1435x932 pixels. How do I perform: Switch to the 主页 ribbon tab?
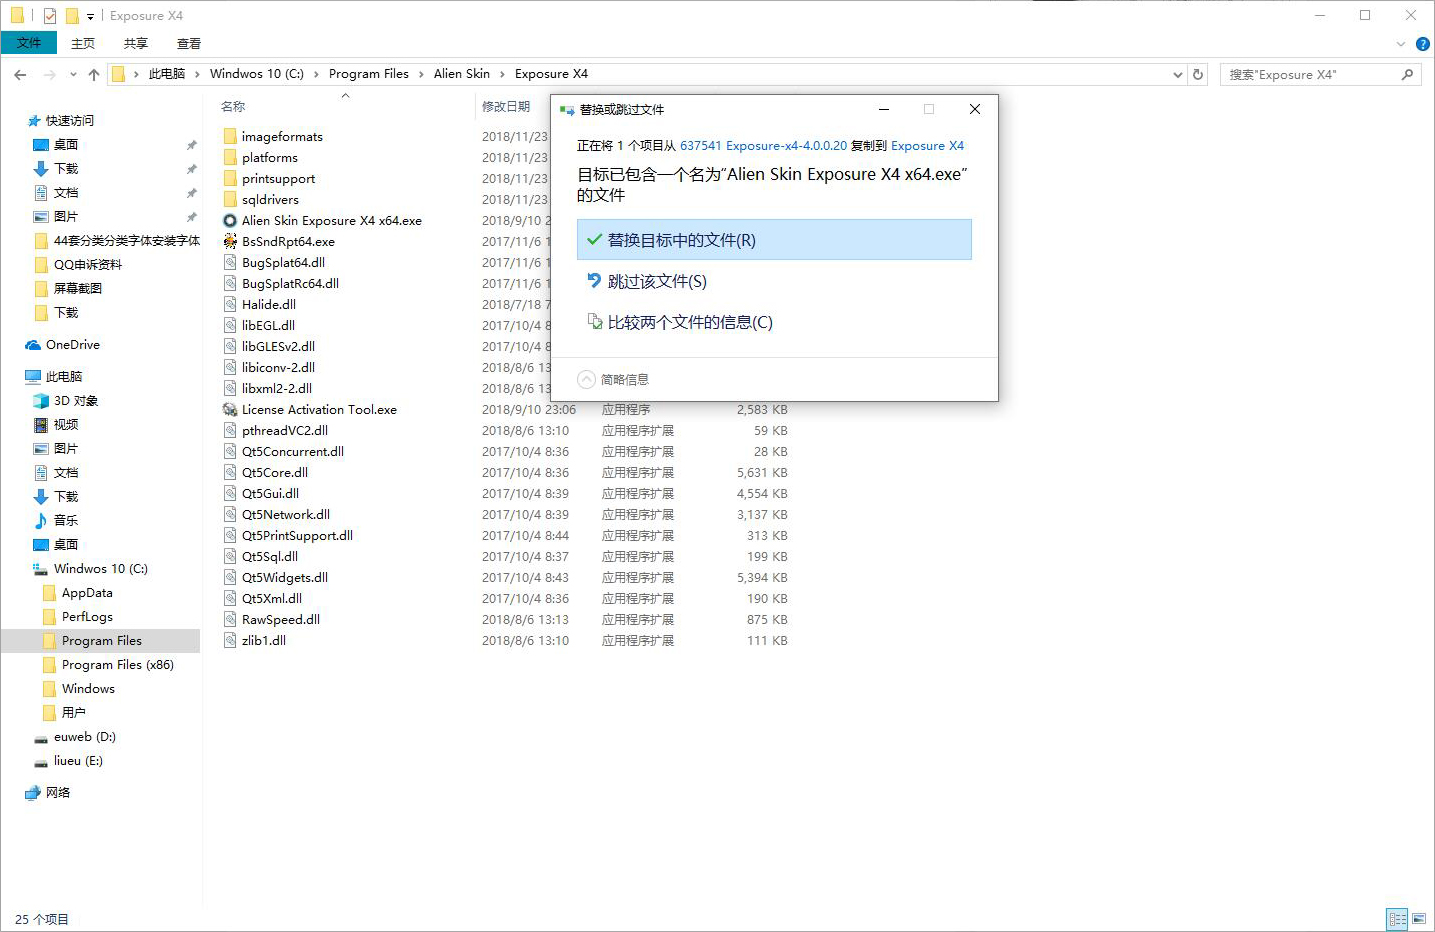click(x=83, y=43)
